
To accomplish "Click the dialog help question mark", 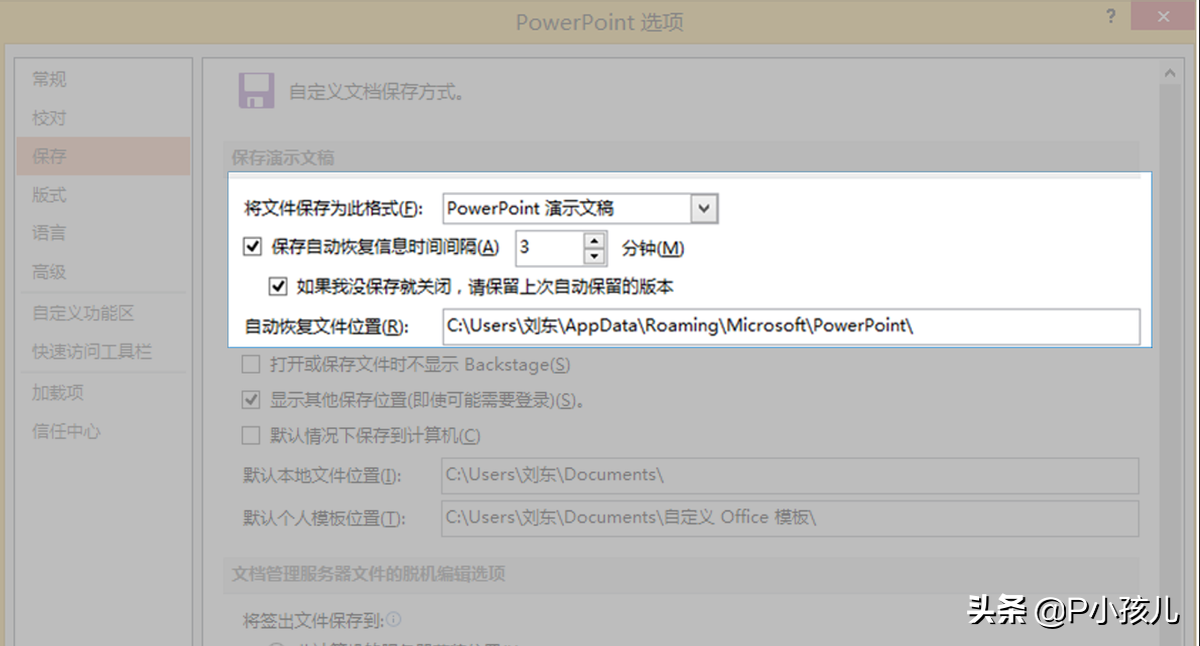I will point(1112,18).
